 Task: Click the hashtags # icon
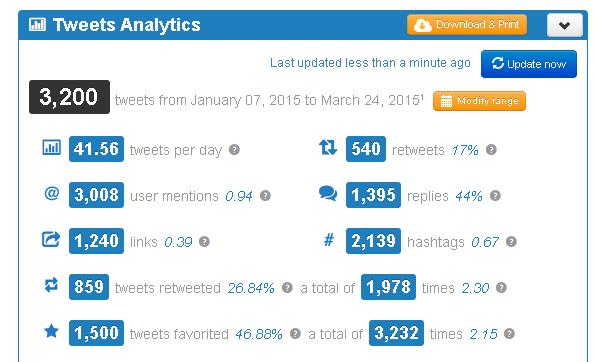coord(329,240)
